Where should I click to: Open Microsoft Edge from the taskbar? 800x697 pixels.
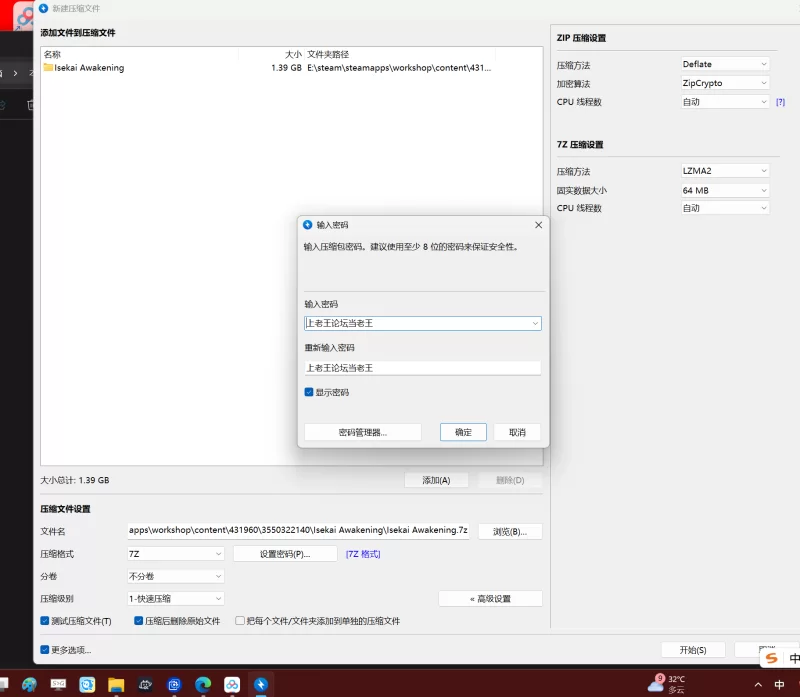tap(203, 685)
